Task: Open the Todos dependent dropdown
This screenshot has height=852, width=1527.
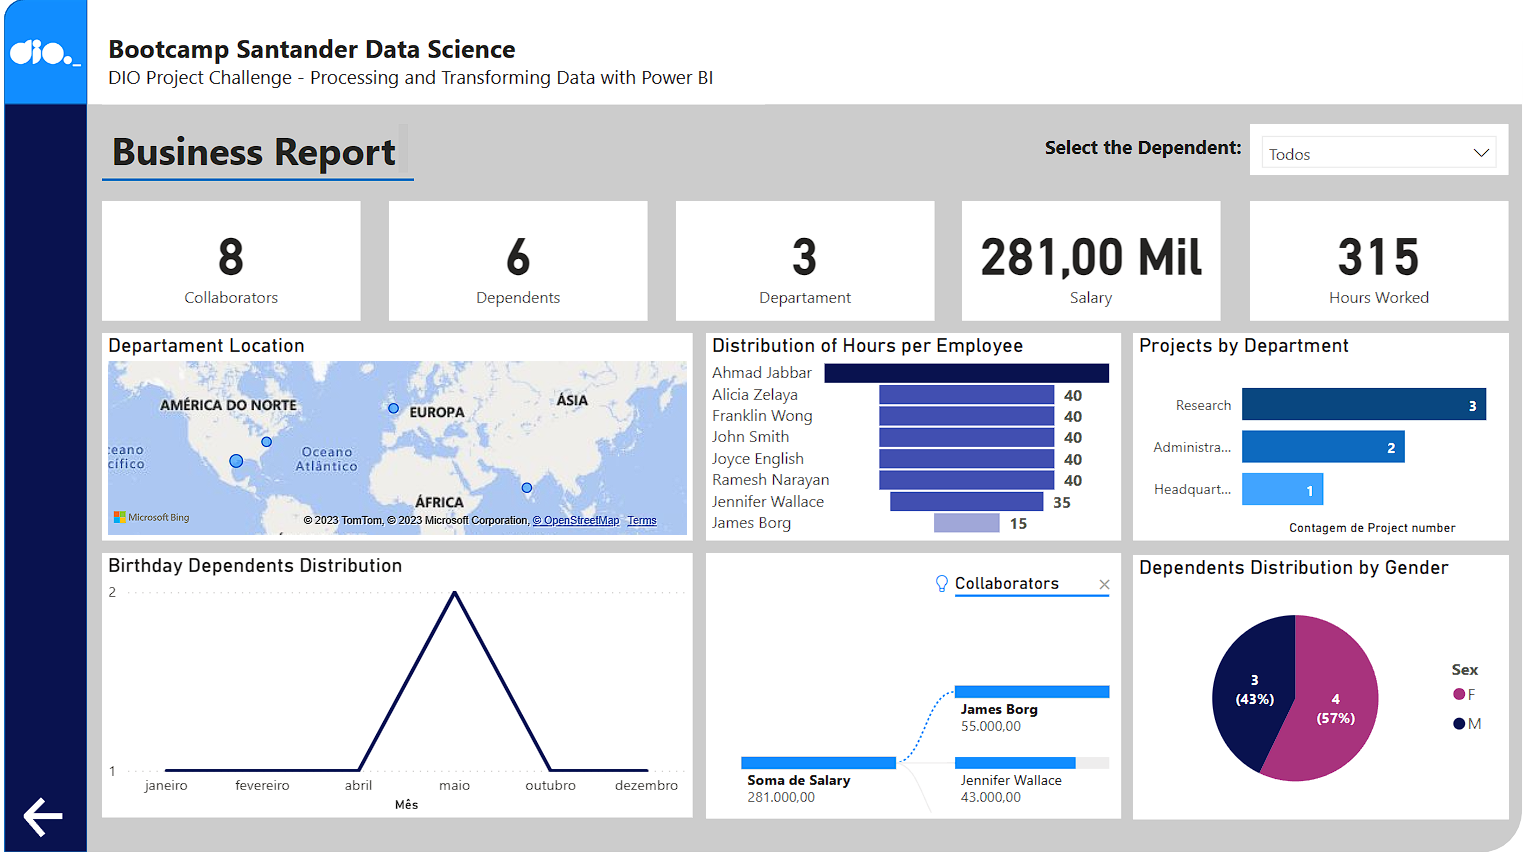Action: coord(1378,152)
